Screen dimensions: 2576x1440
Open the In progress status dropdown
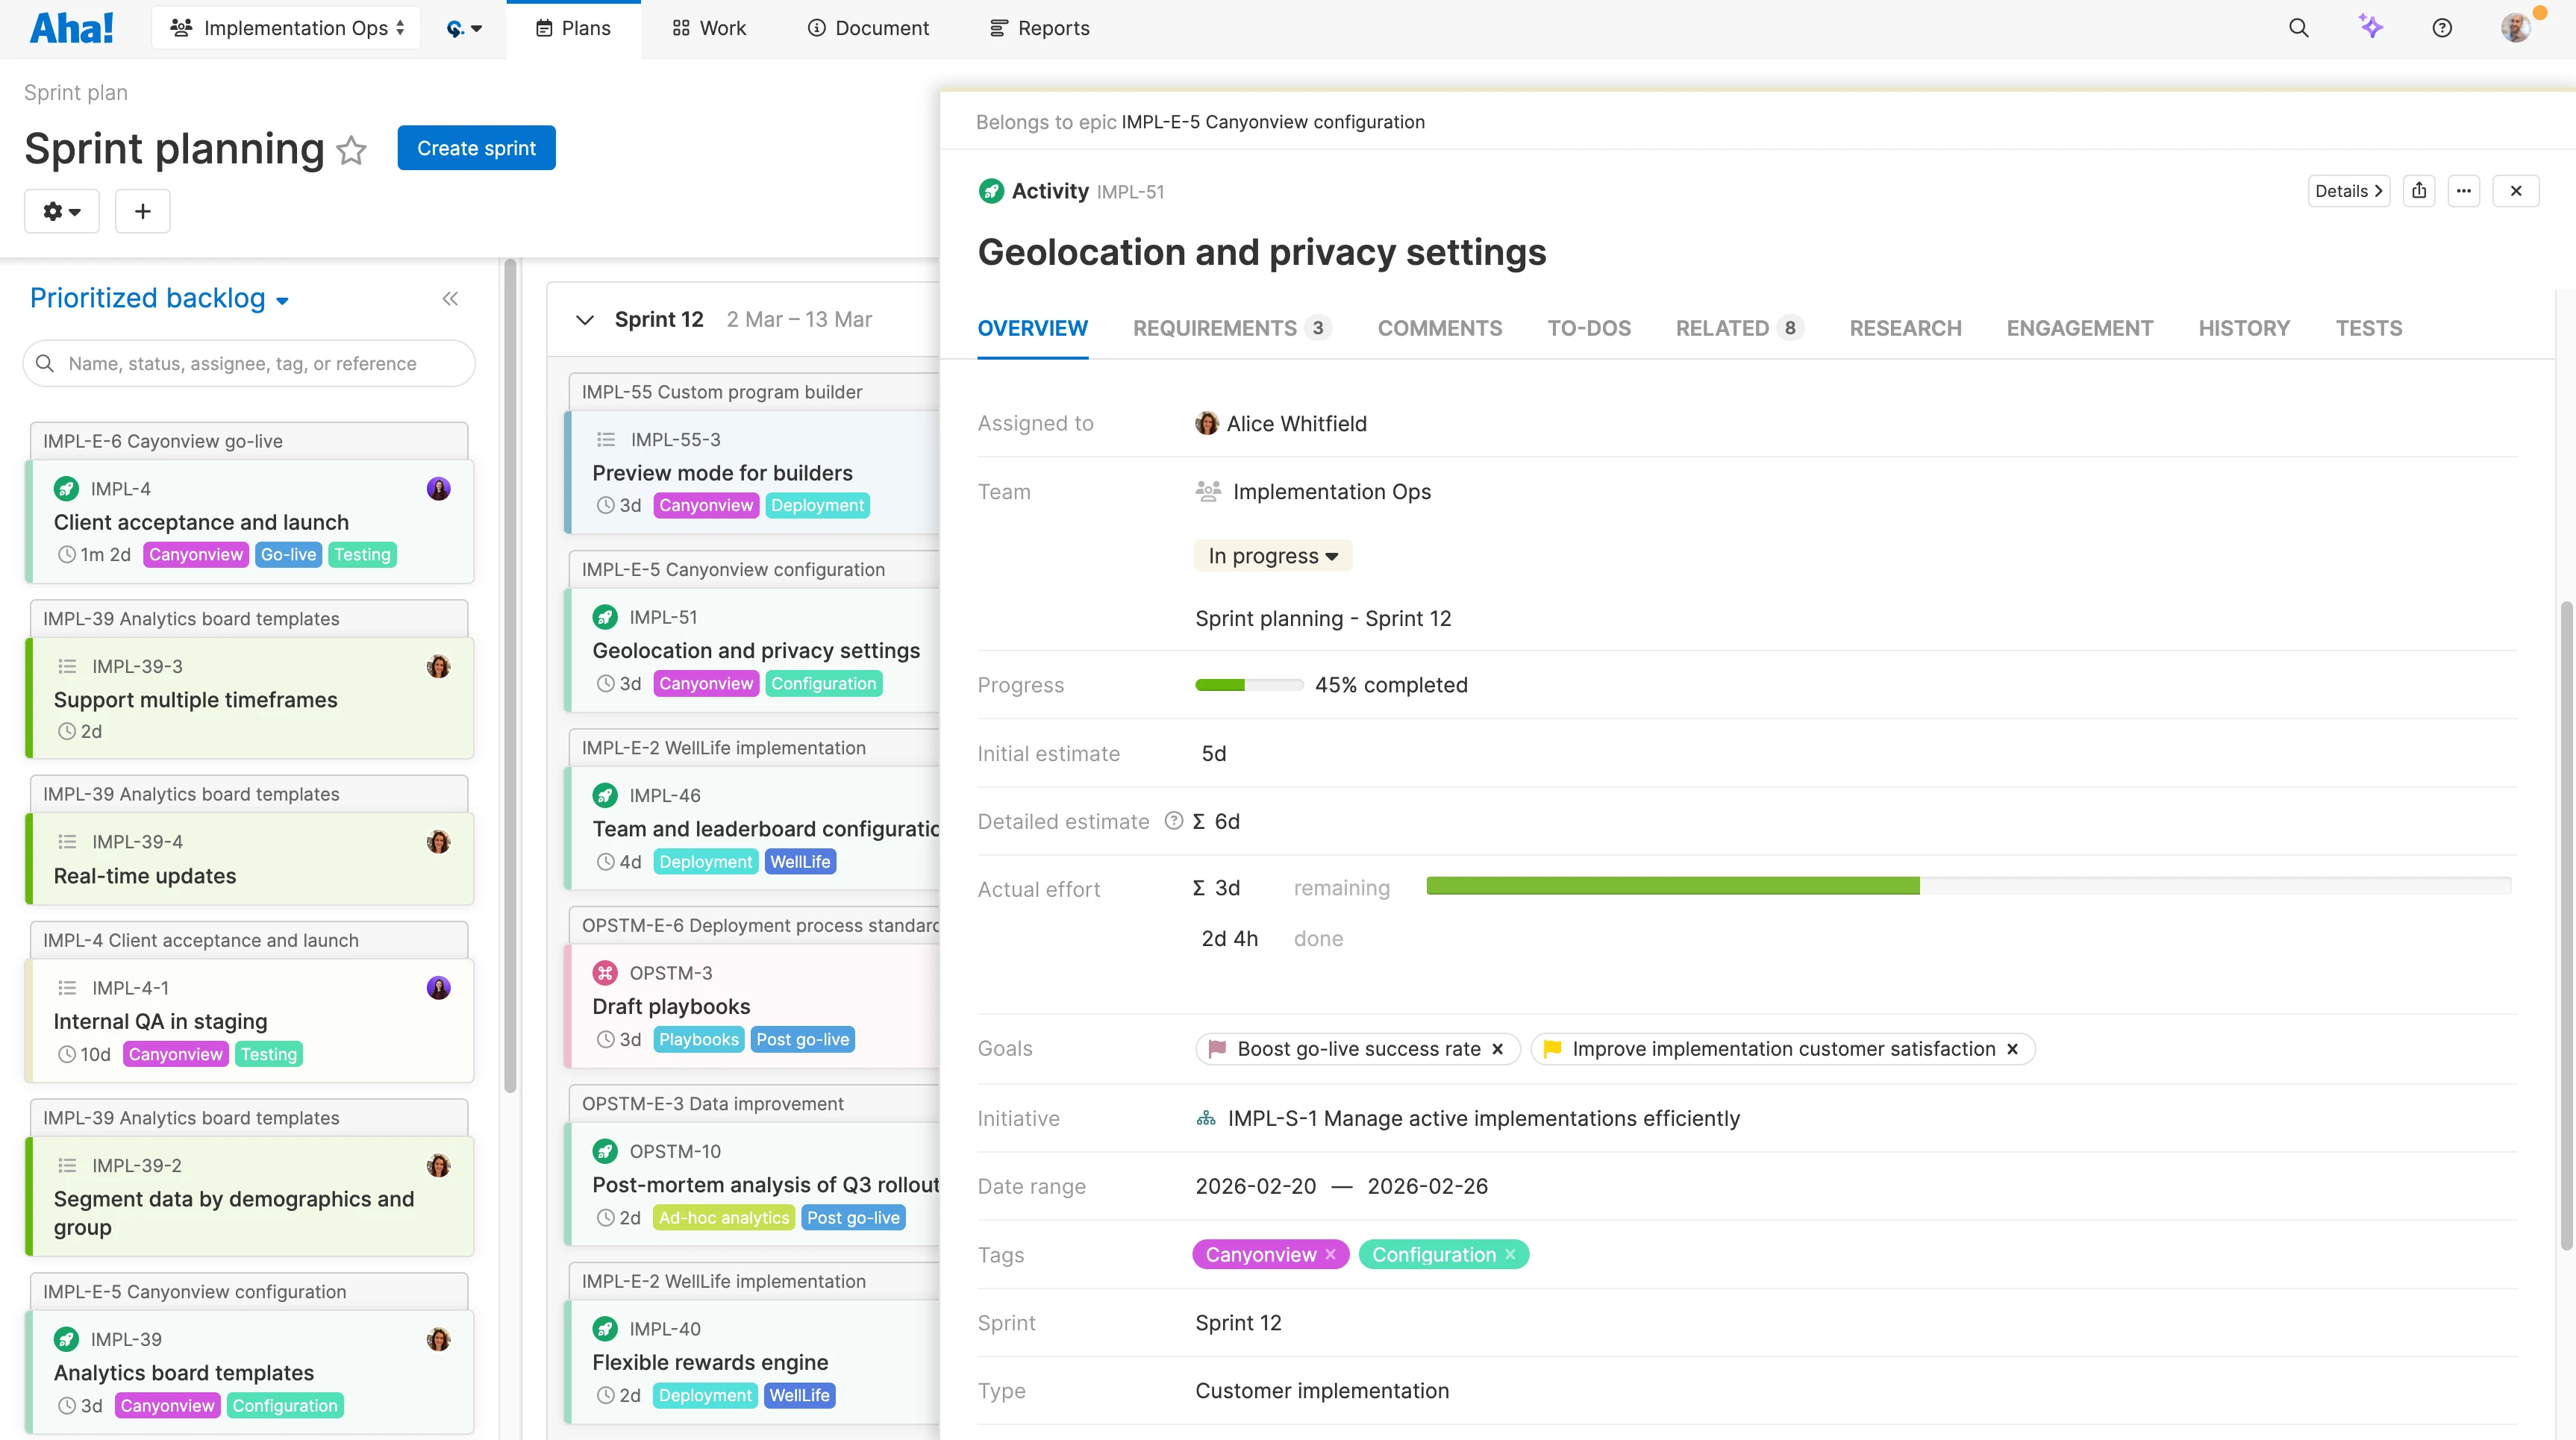click(1272, 556)
